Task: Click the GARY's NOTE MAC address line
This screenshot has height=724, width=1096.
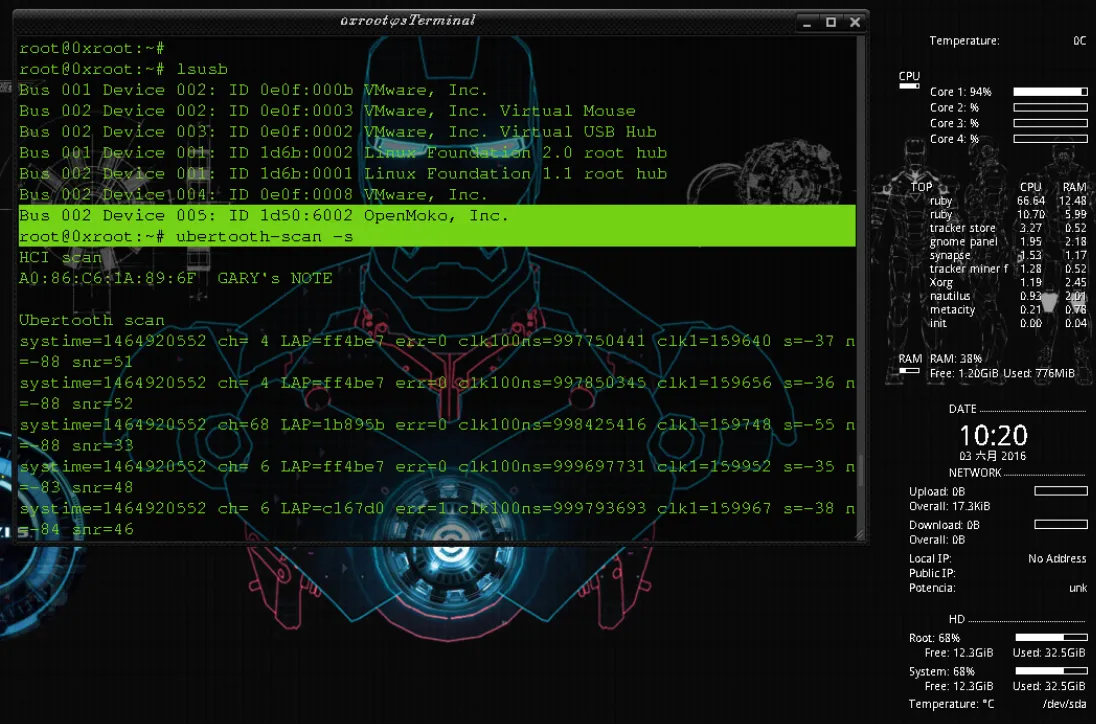Action: [175, 278]
